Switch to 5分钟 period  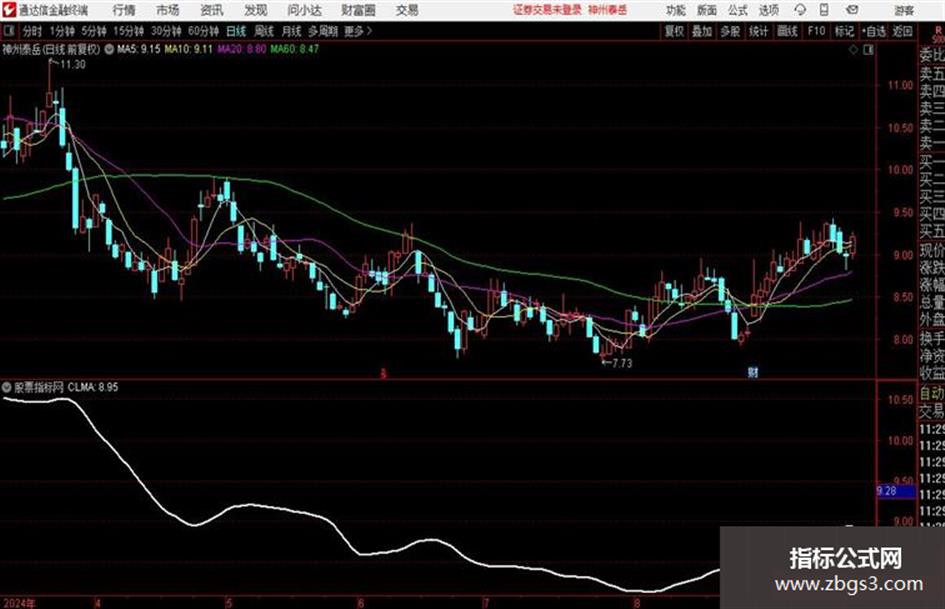click(x=94, y=31)
